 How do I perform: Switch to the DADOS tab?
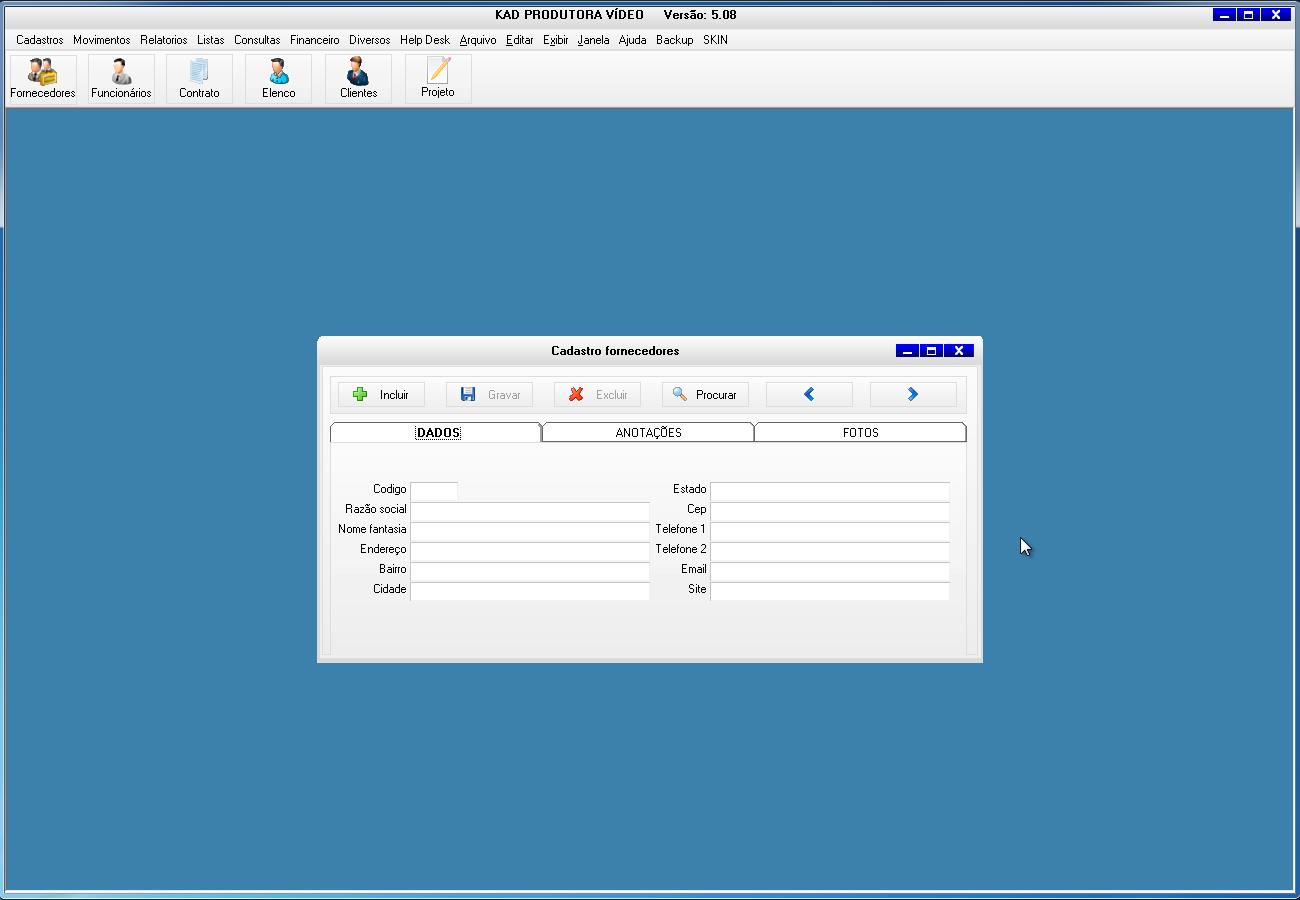pyautogui.click(x=437, y=433)
